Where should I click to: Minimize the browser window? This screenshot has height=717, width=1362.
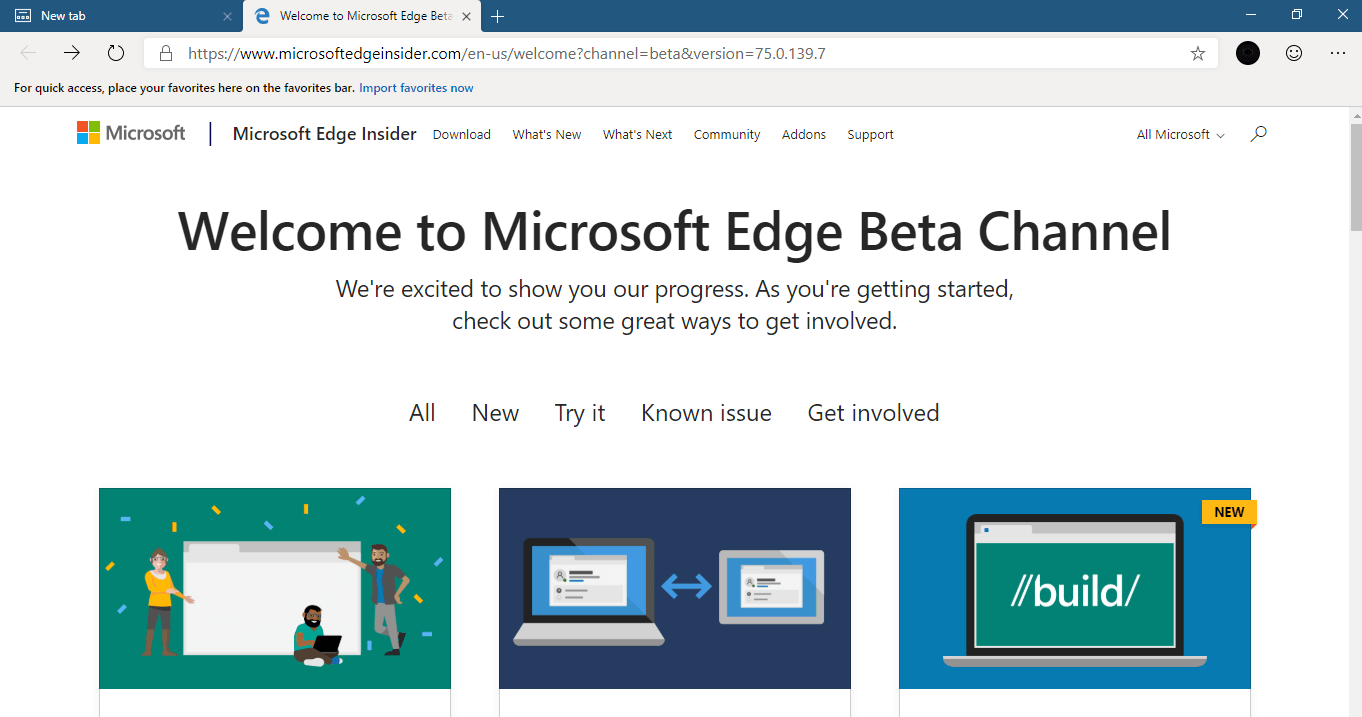click(1250, 14)
